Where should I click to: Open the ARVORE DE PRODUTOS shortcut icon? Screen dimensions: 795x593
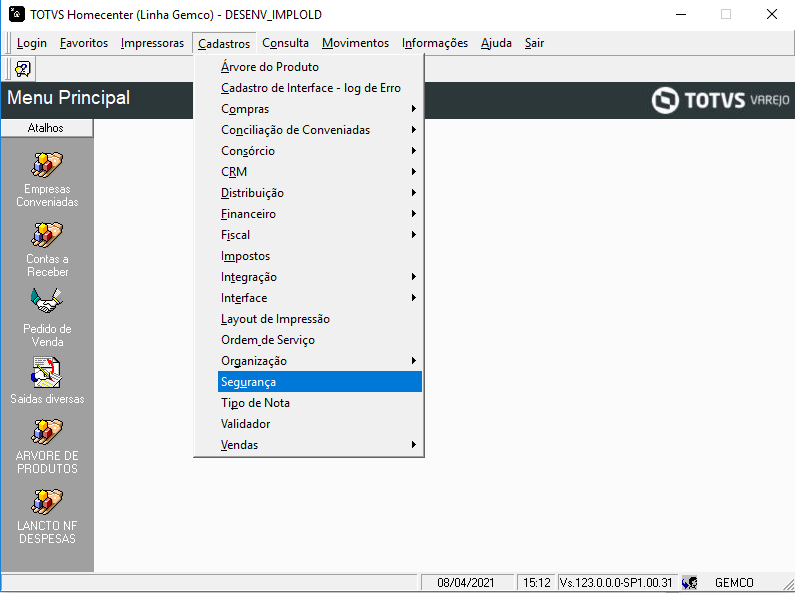(x=47, y=431)
